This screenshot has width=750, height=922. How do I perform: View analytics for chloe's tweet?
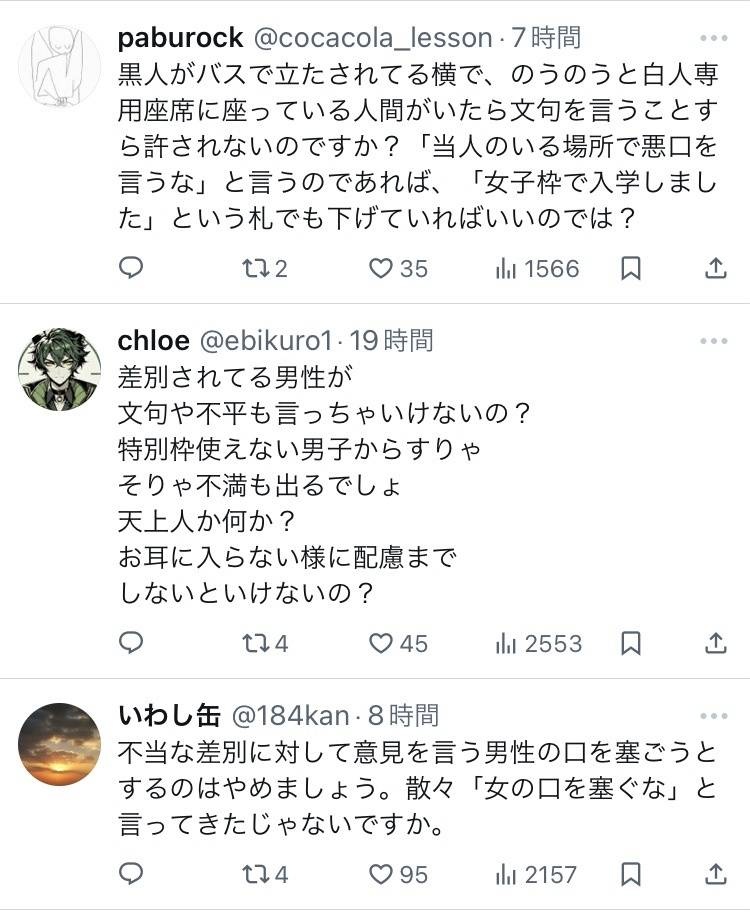[x=538, y=643]
